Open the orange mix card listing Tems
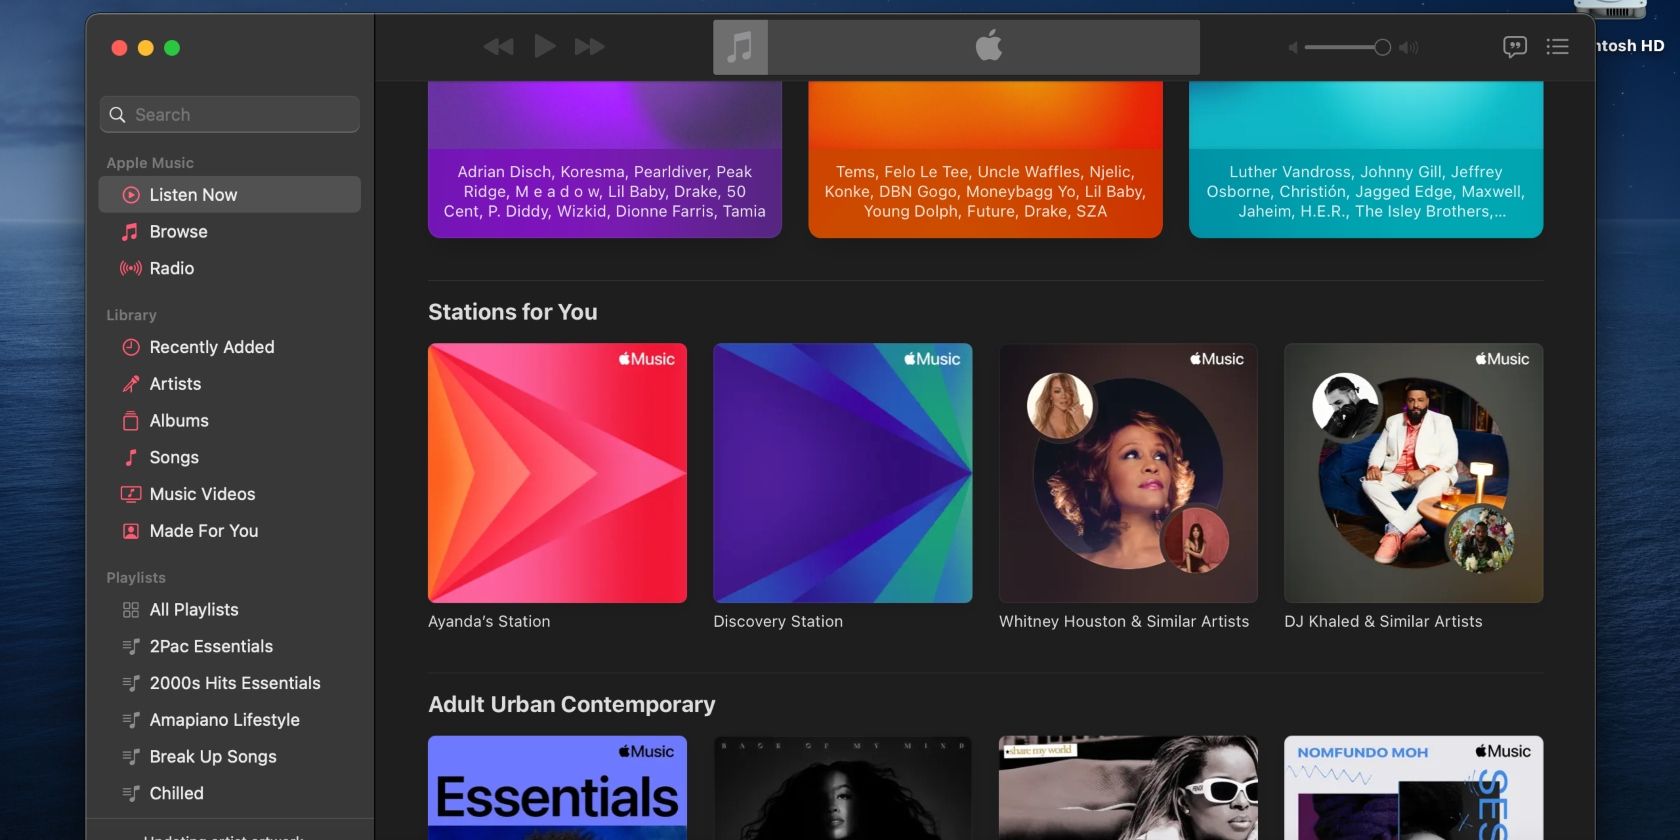Viewport: 1680px width, 840px height. [985, 160]
